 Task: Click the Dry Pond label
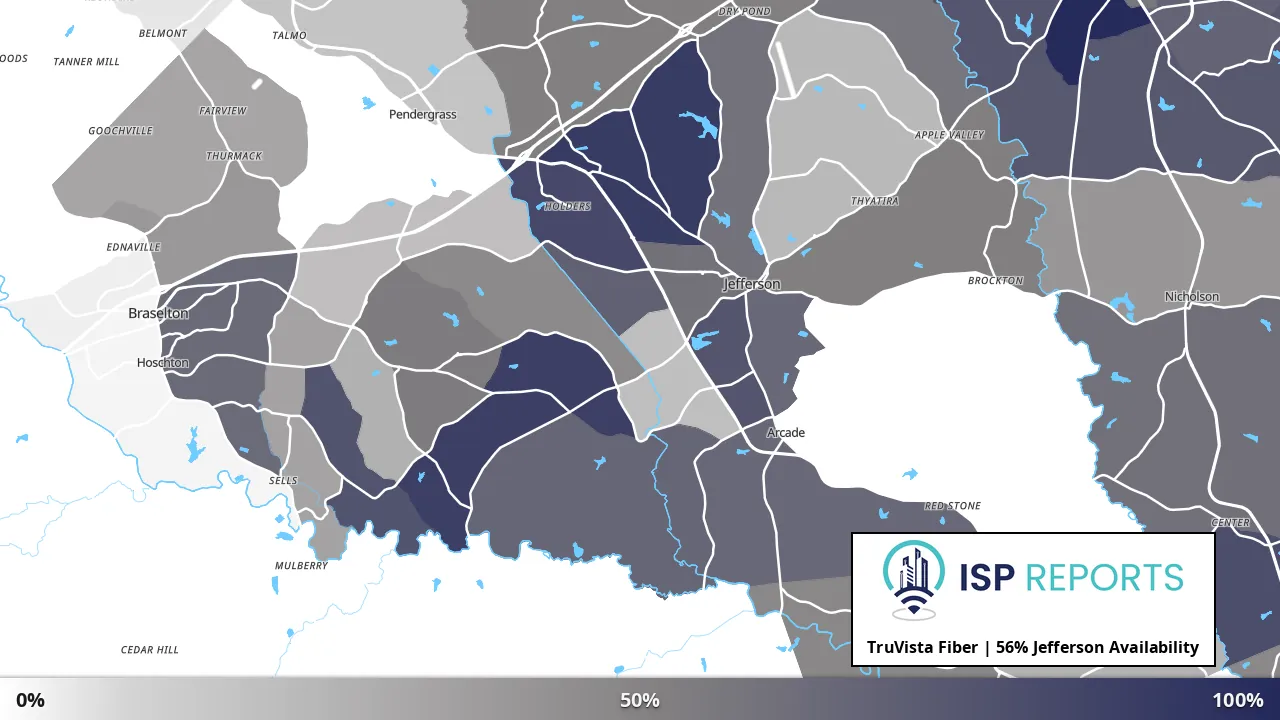click(745, 11)
